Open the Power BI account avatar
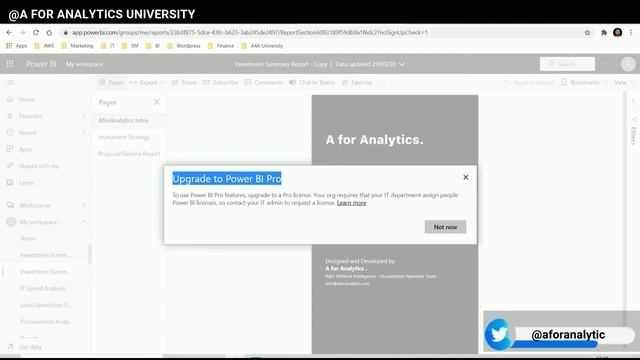640x360 pixels. (628, 64)
